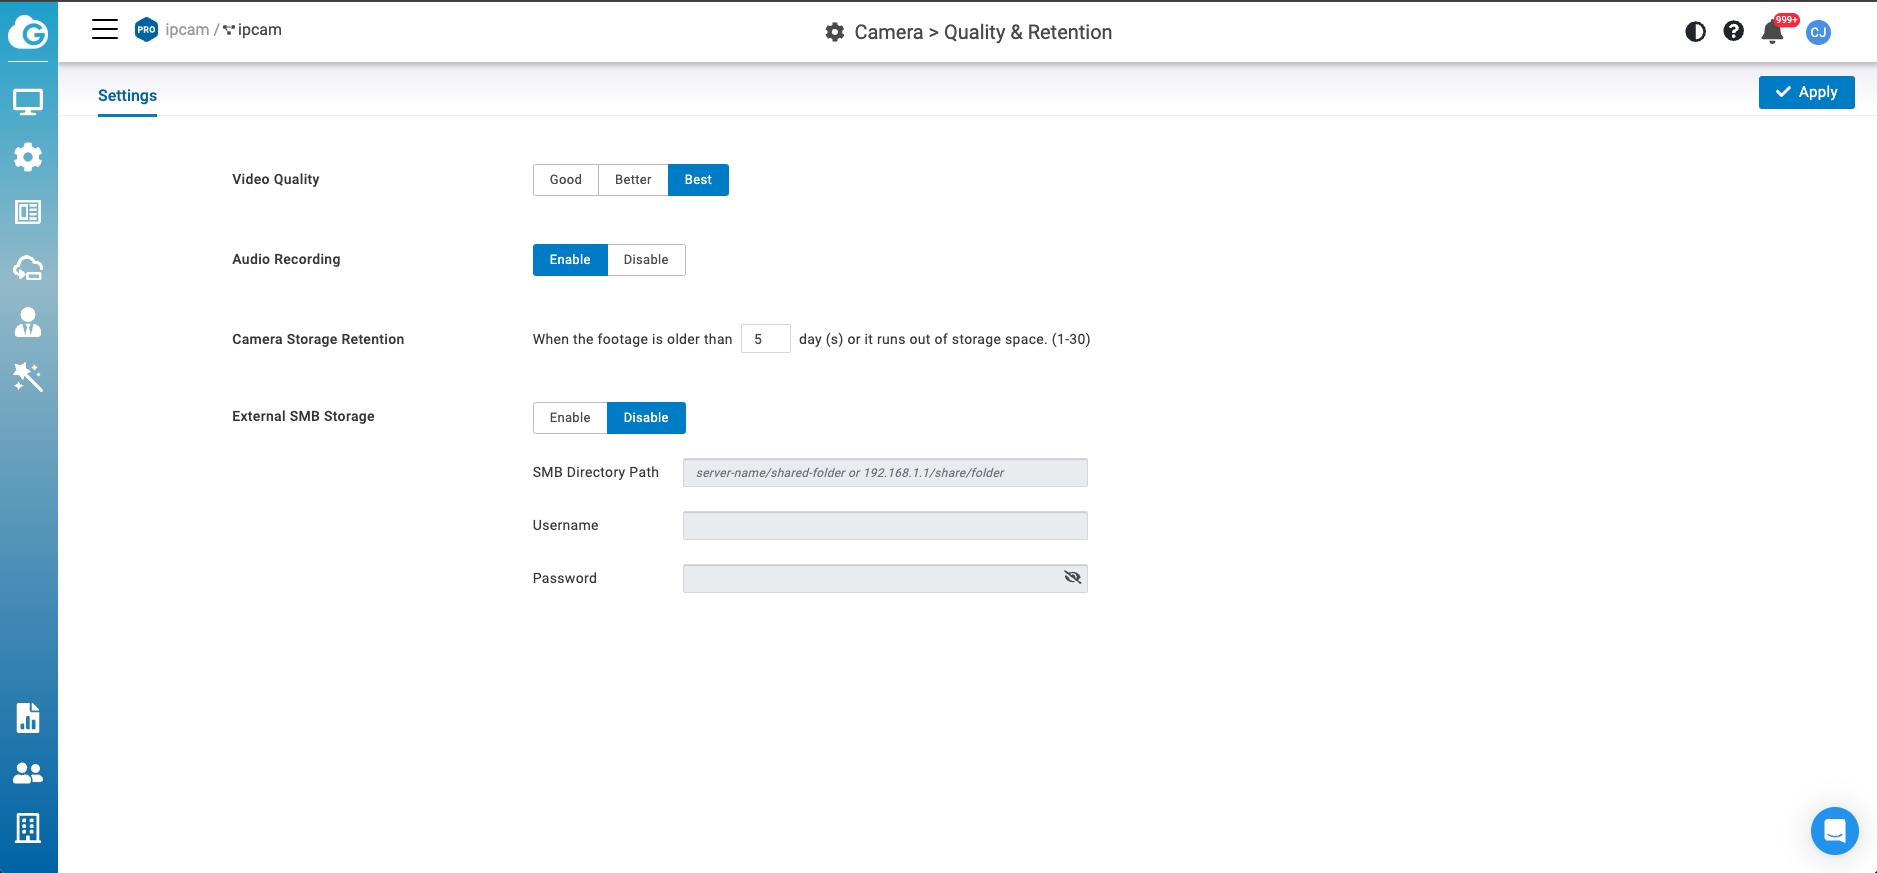
Task: Enable External SMB Storage
Action: pyautogui.click(x=570, y=418)
